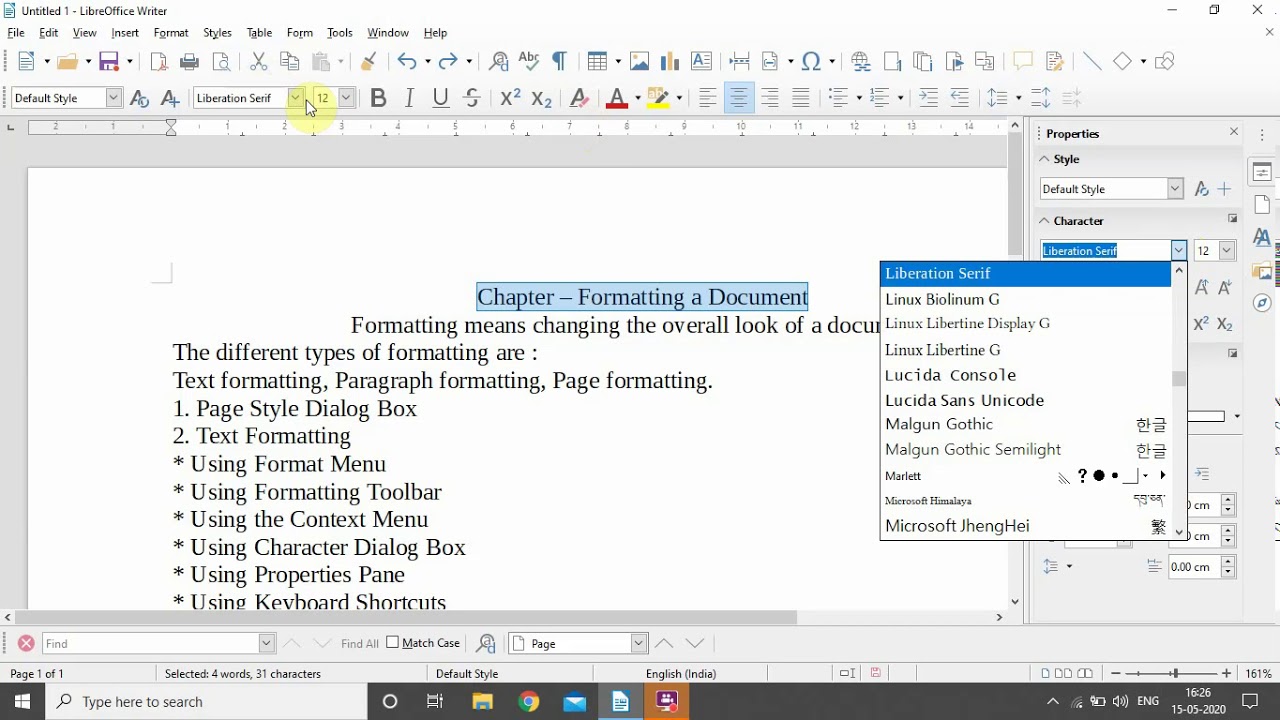The height and width of the screenshot is (720, 1280).
Task: Click the Insert Text Box icon
Action: [702, 62]
